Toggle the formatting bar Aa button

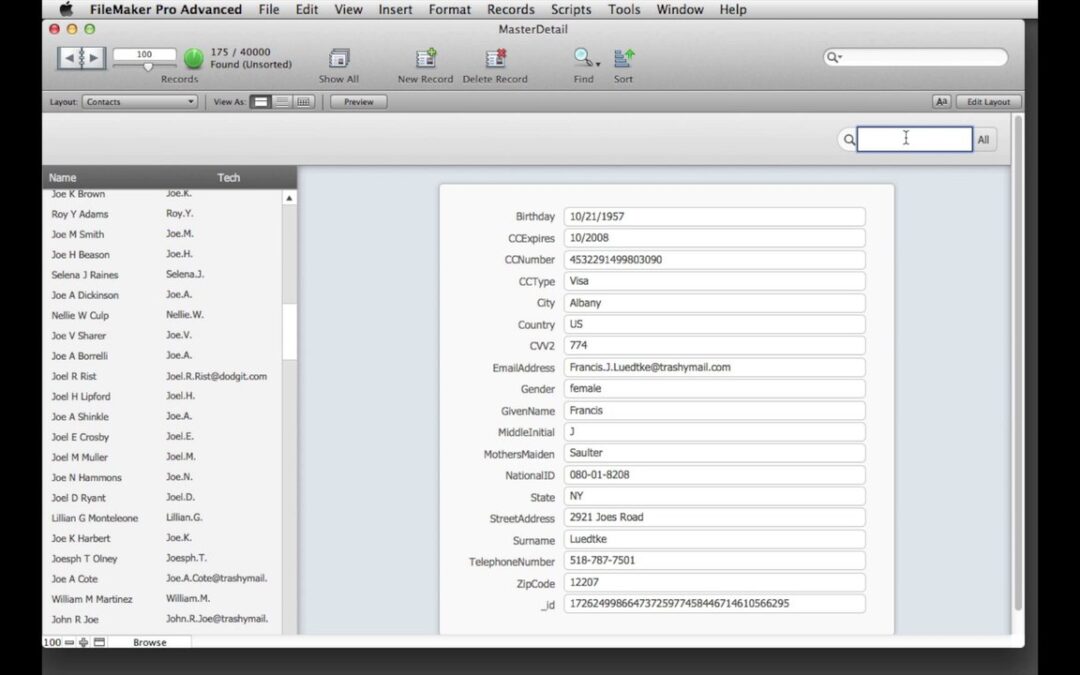[941, 102]
